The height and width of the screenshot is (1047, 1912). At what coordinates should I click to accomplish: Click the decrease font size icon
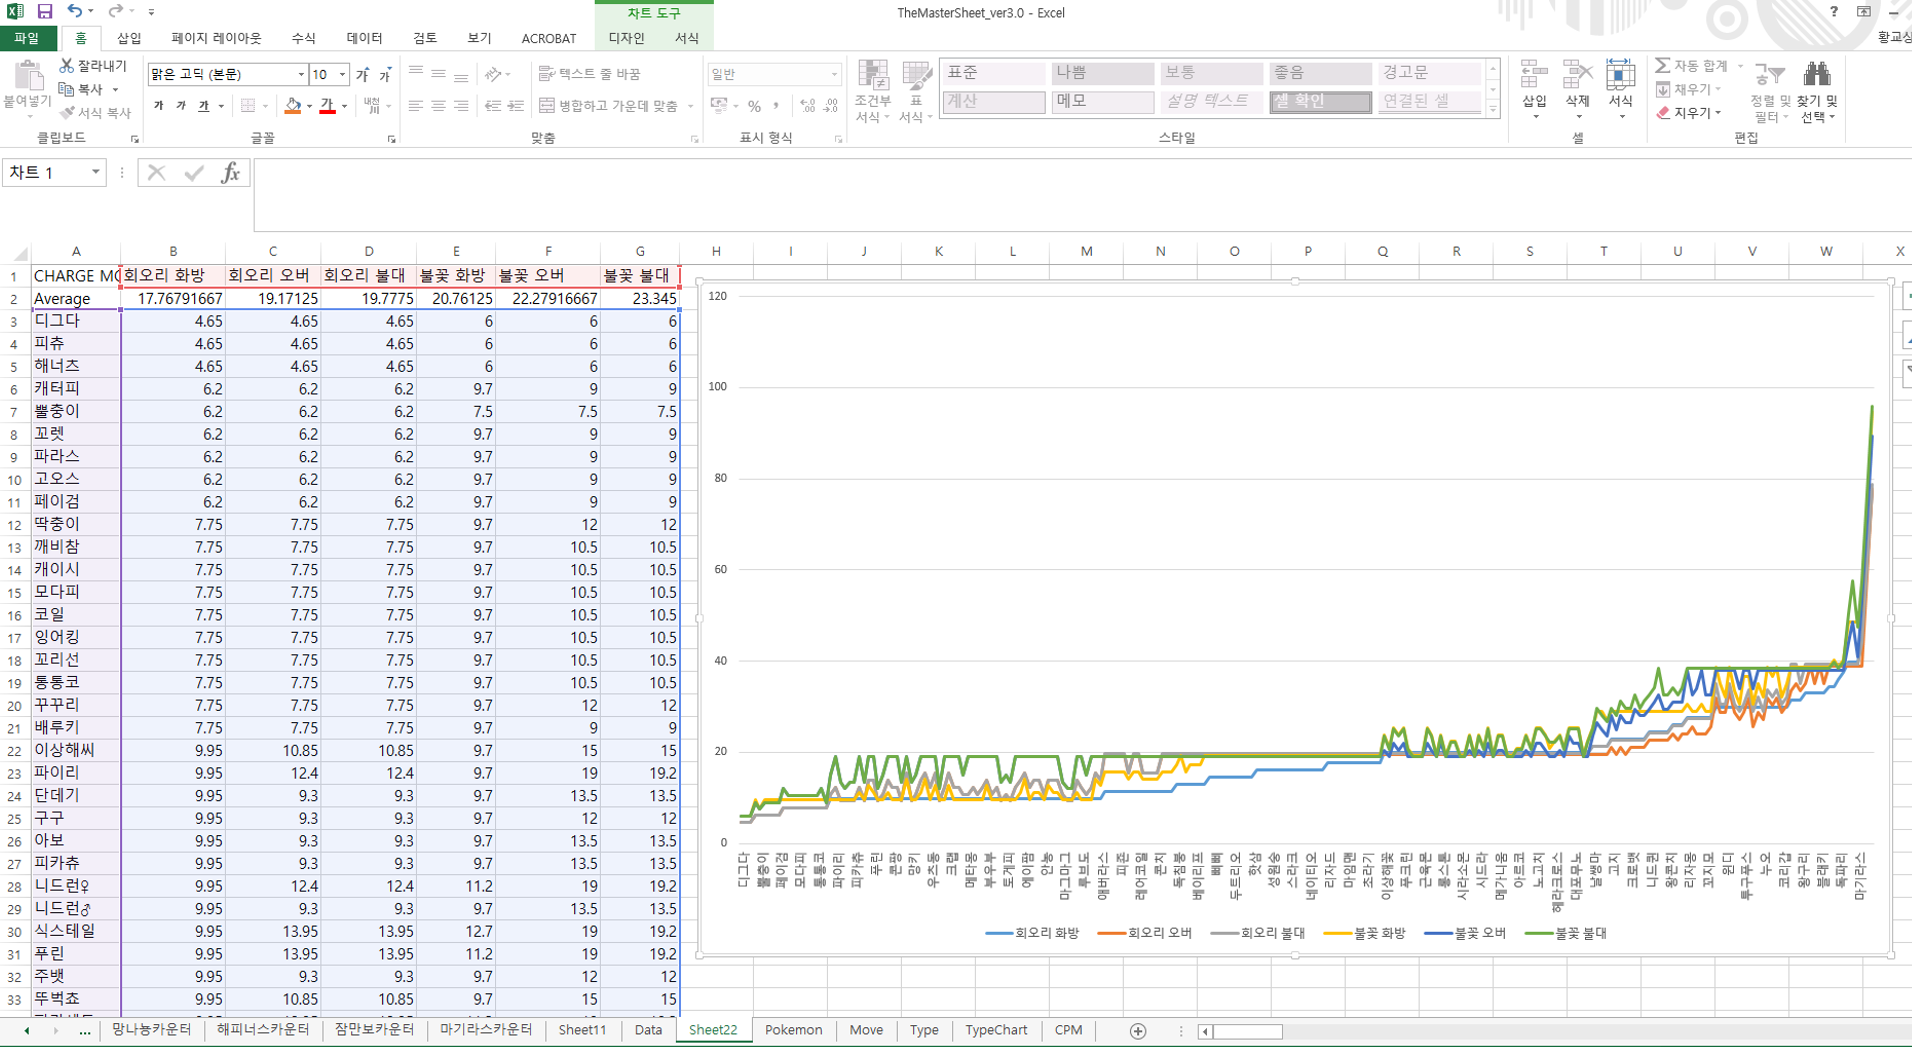tap(385, 74)
